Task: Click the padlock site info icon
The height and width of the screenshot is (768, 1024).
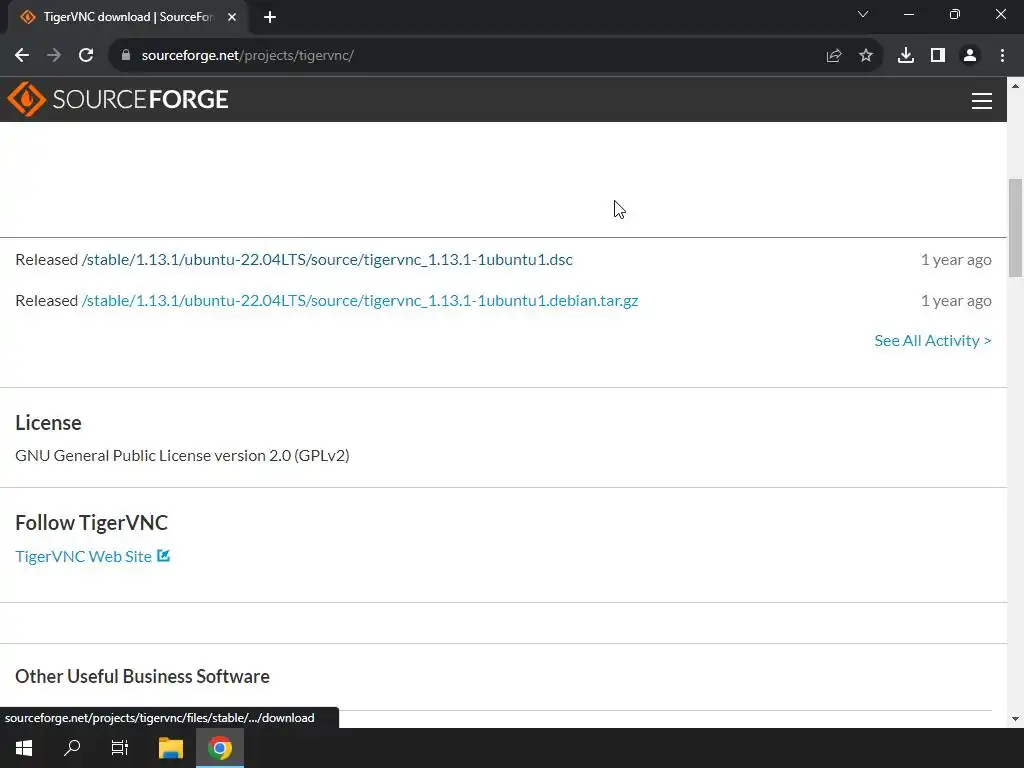Action: (x=126, y=56)
